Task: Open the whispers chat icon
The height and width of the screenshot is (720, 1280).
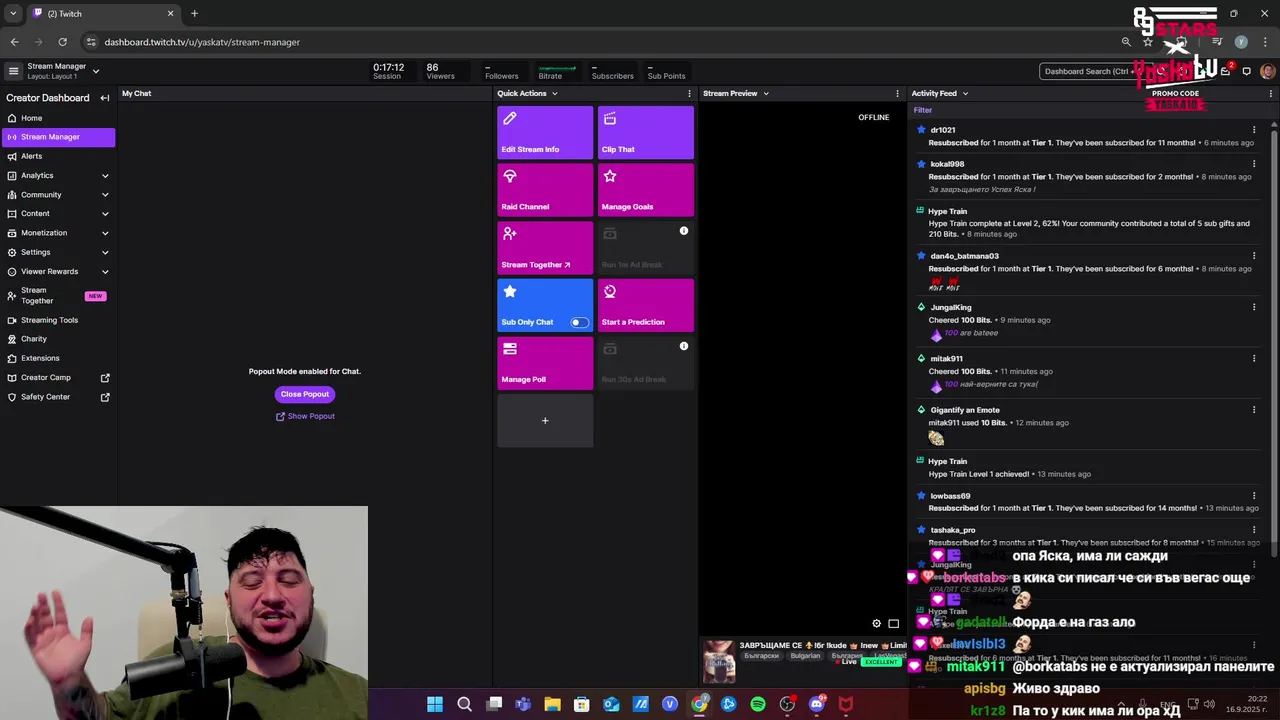Action: (1247, 71)
